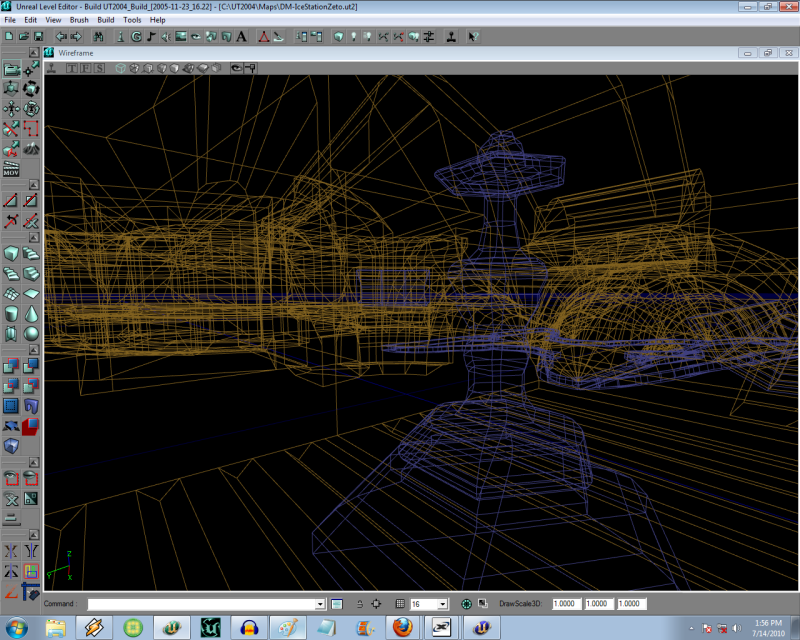Click the Open map folder icon
Viewport: 800px width, 640px height.
(23, 36)
